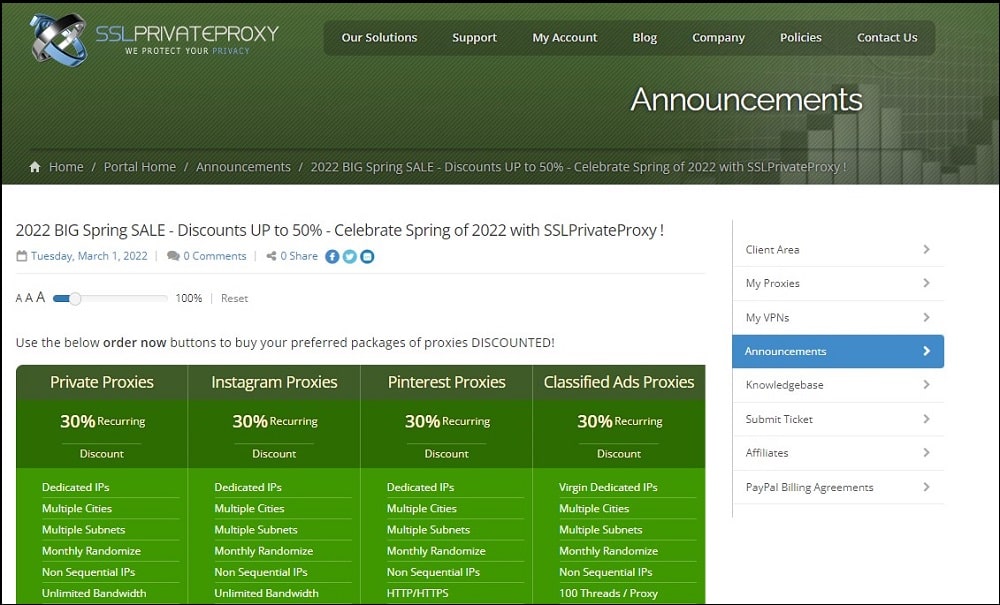This screenshot has width=1000, height=605.
Task: Select the largest A font size
Action: point(40,297)
